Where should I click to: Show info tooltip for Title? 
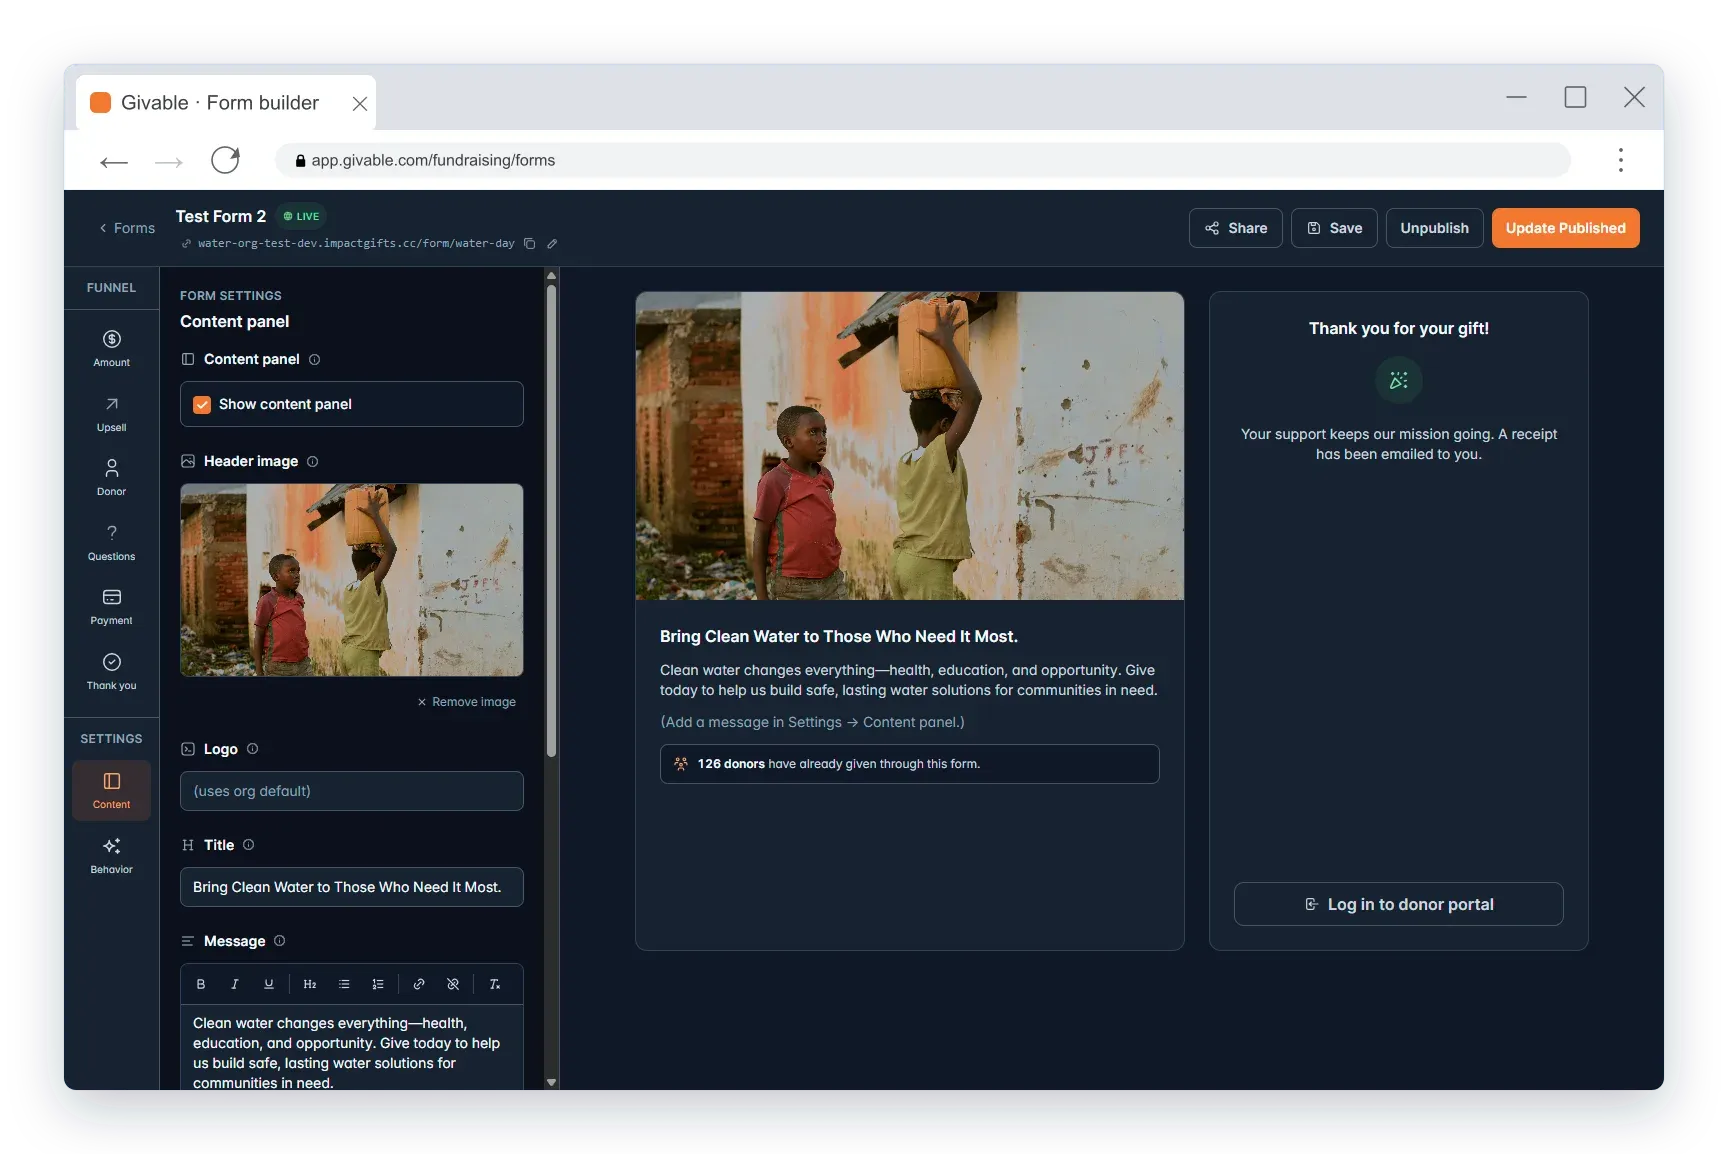(249, 844)
